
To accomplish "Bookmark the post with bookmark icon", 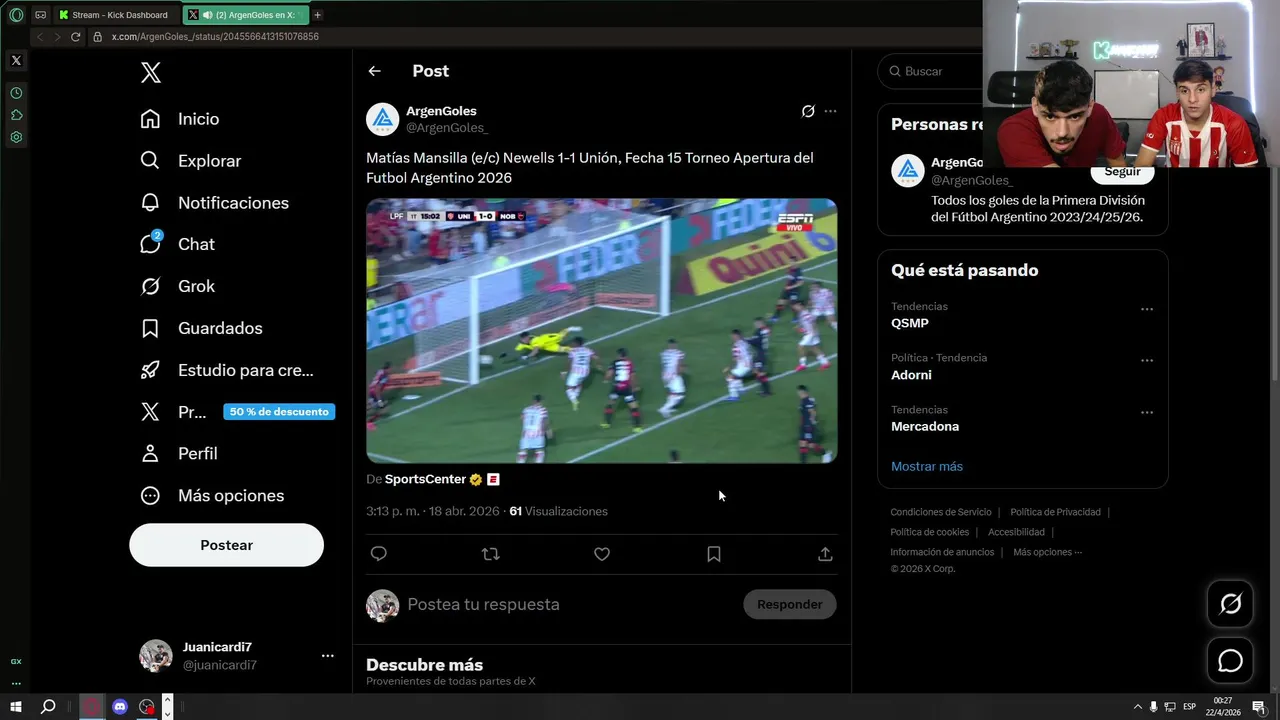I will pyautogui.click(x=714, y=554).
